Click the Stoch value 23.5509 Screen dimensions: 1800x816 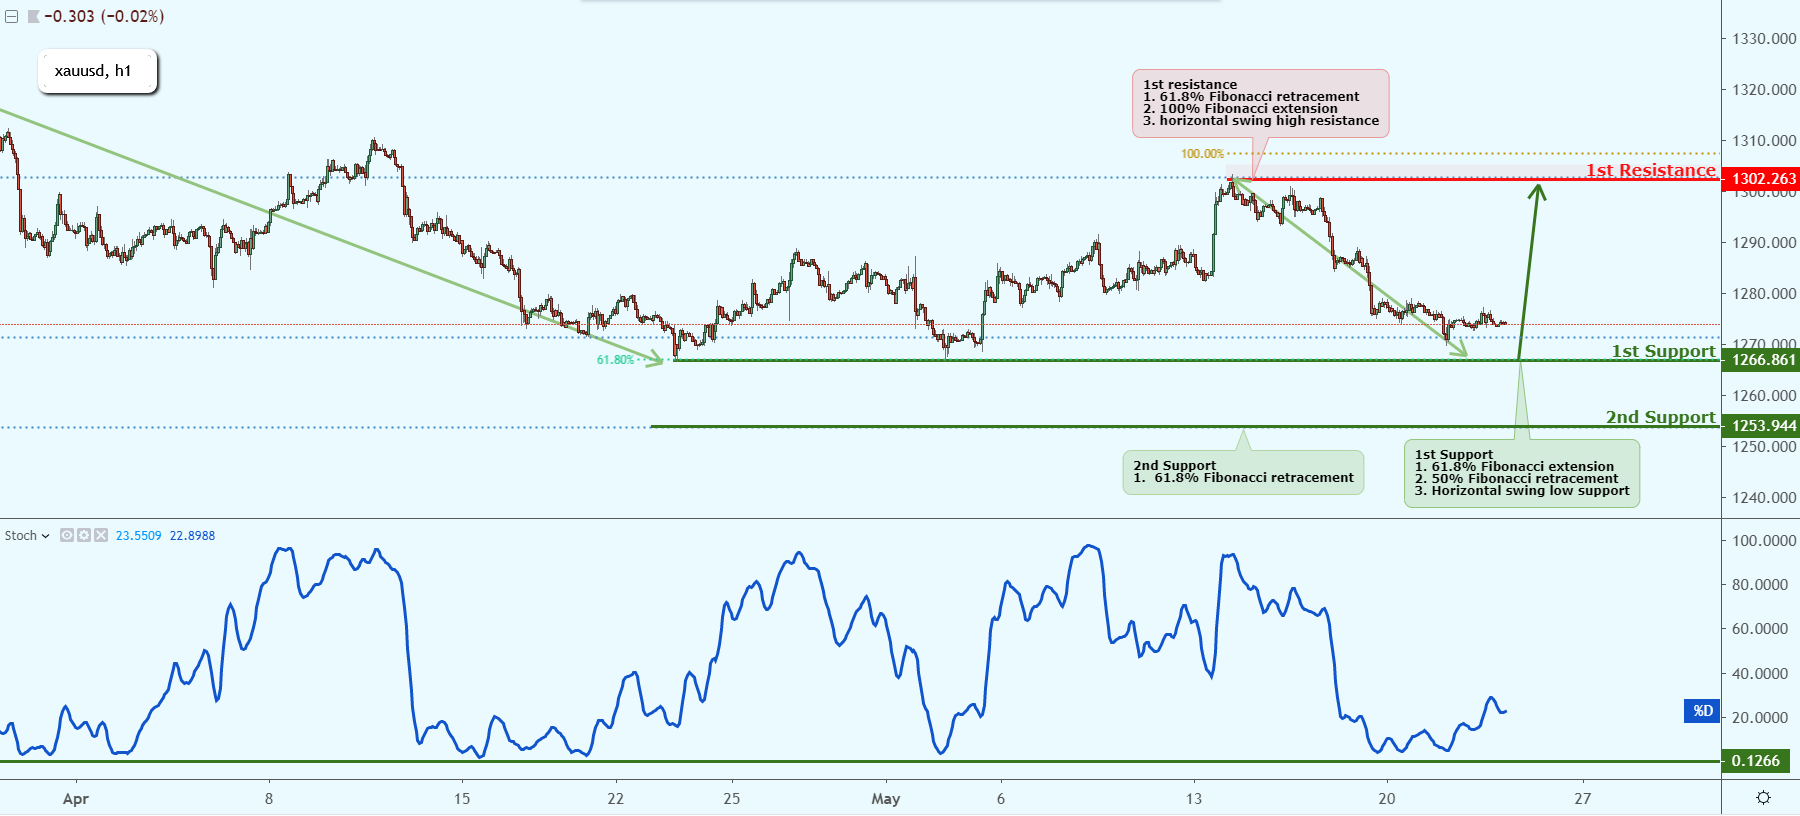click(x=138, y=536)
